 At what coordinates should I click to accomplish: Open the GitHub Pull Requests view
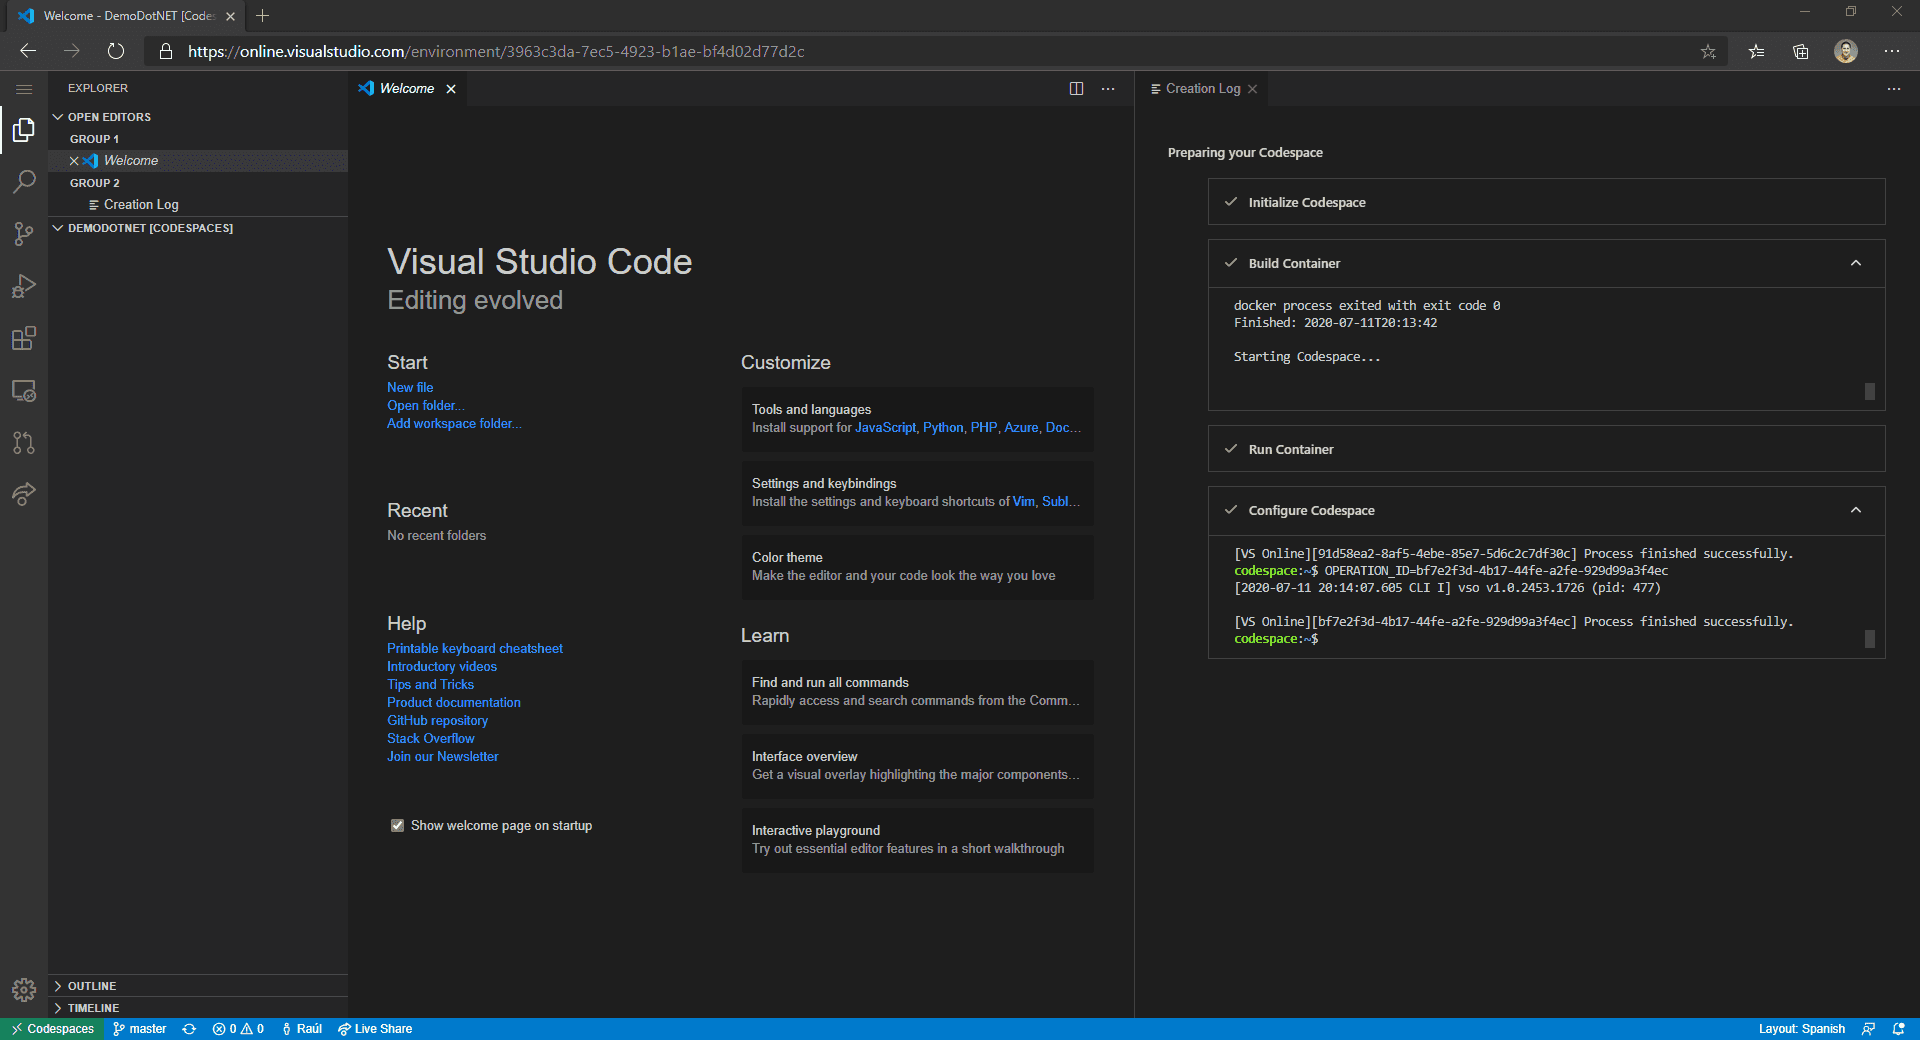click(x=24, y=442)
